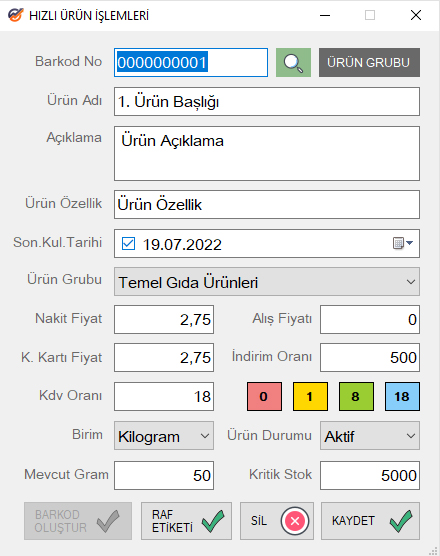440x556 pixels.
Task: Focus the Nakit Fiyat input field
Action: pos(164,319)
